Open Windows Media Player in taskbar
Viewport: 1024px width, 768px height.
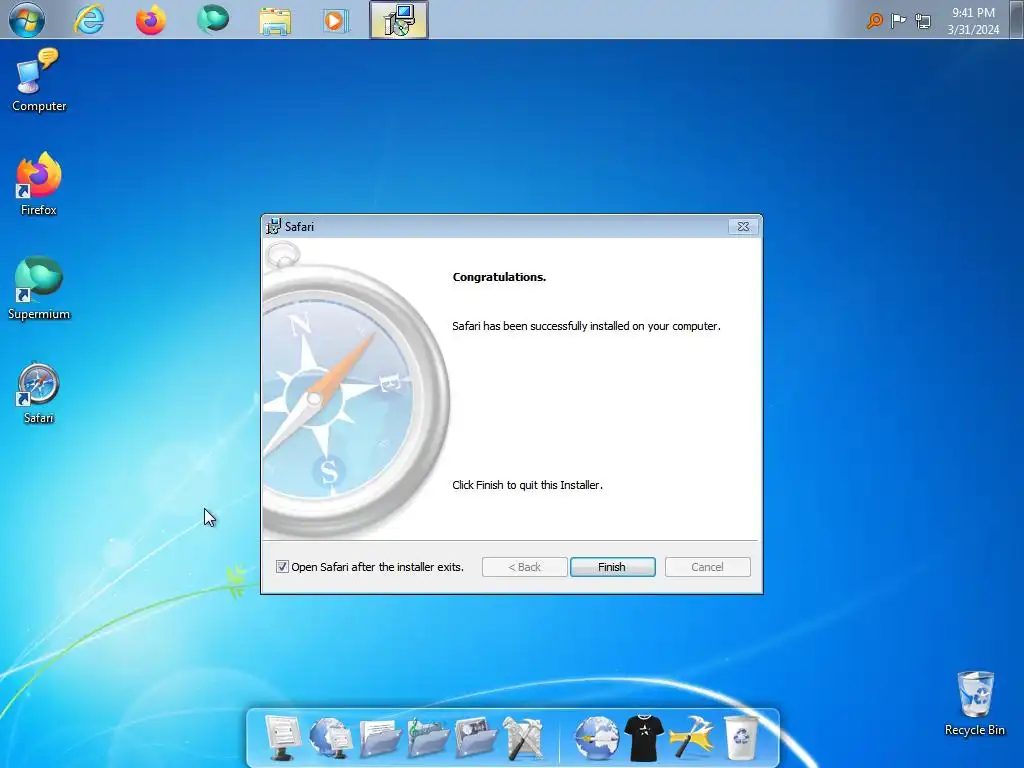(x=336, y=20)
